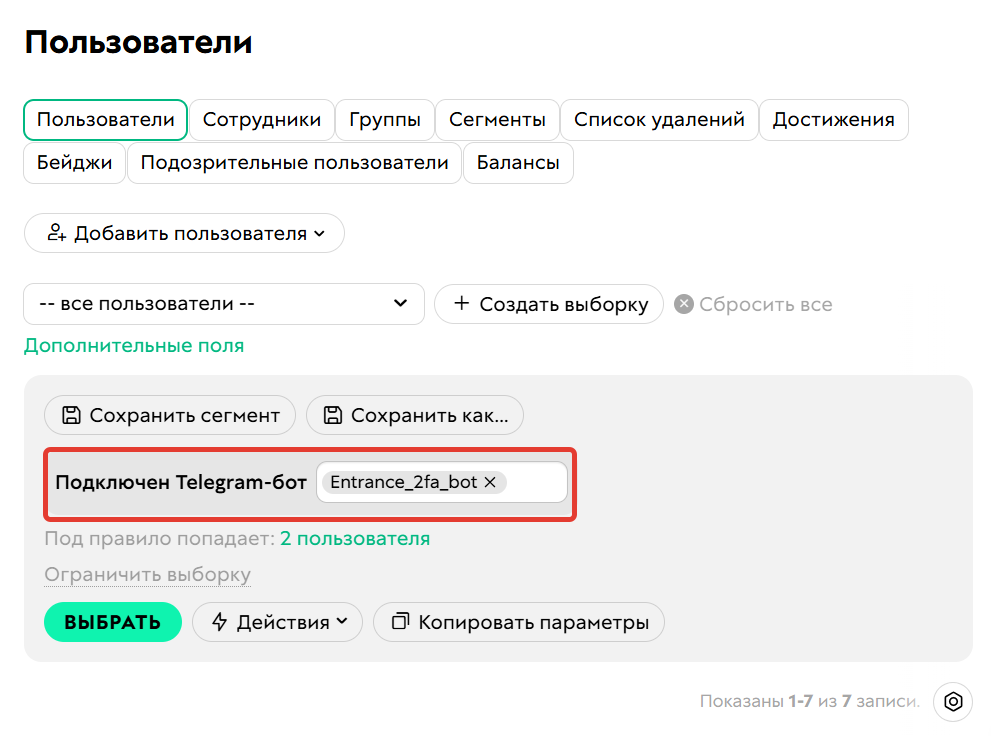Switch to the Сотрудники tab
991x736 pixels.
click(261, 119)
